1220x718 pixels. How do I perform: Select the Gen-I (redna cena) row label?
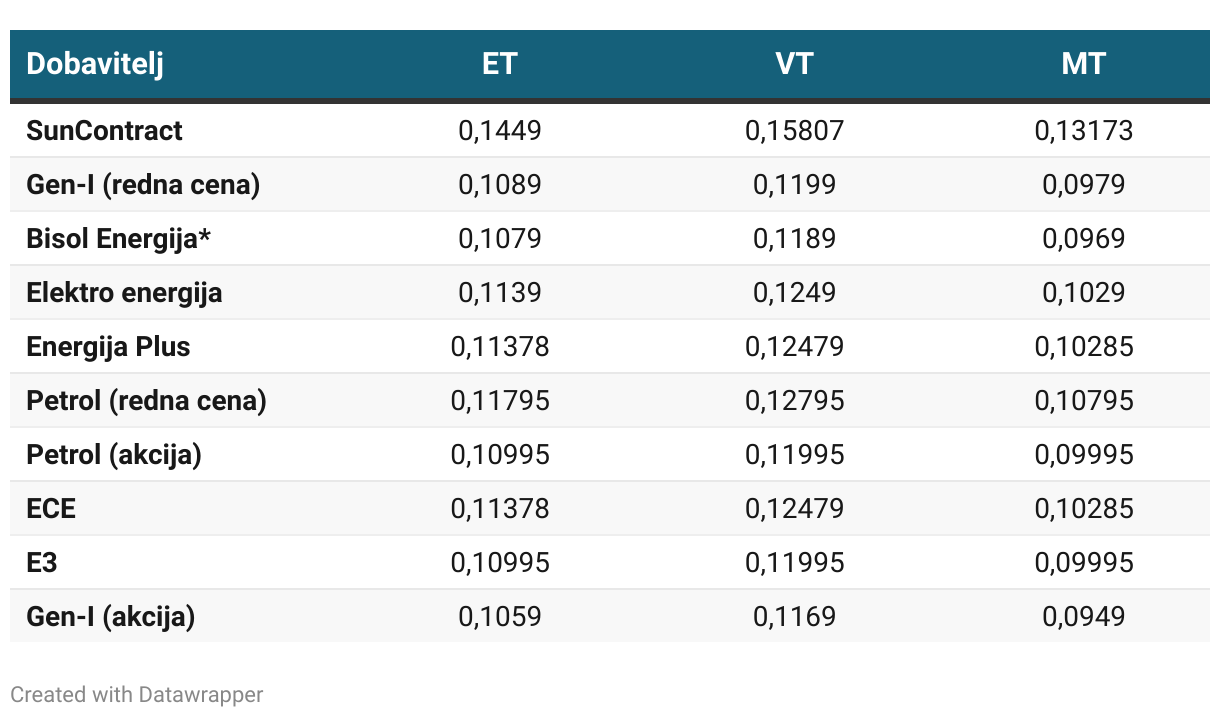coord(143,185)
